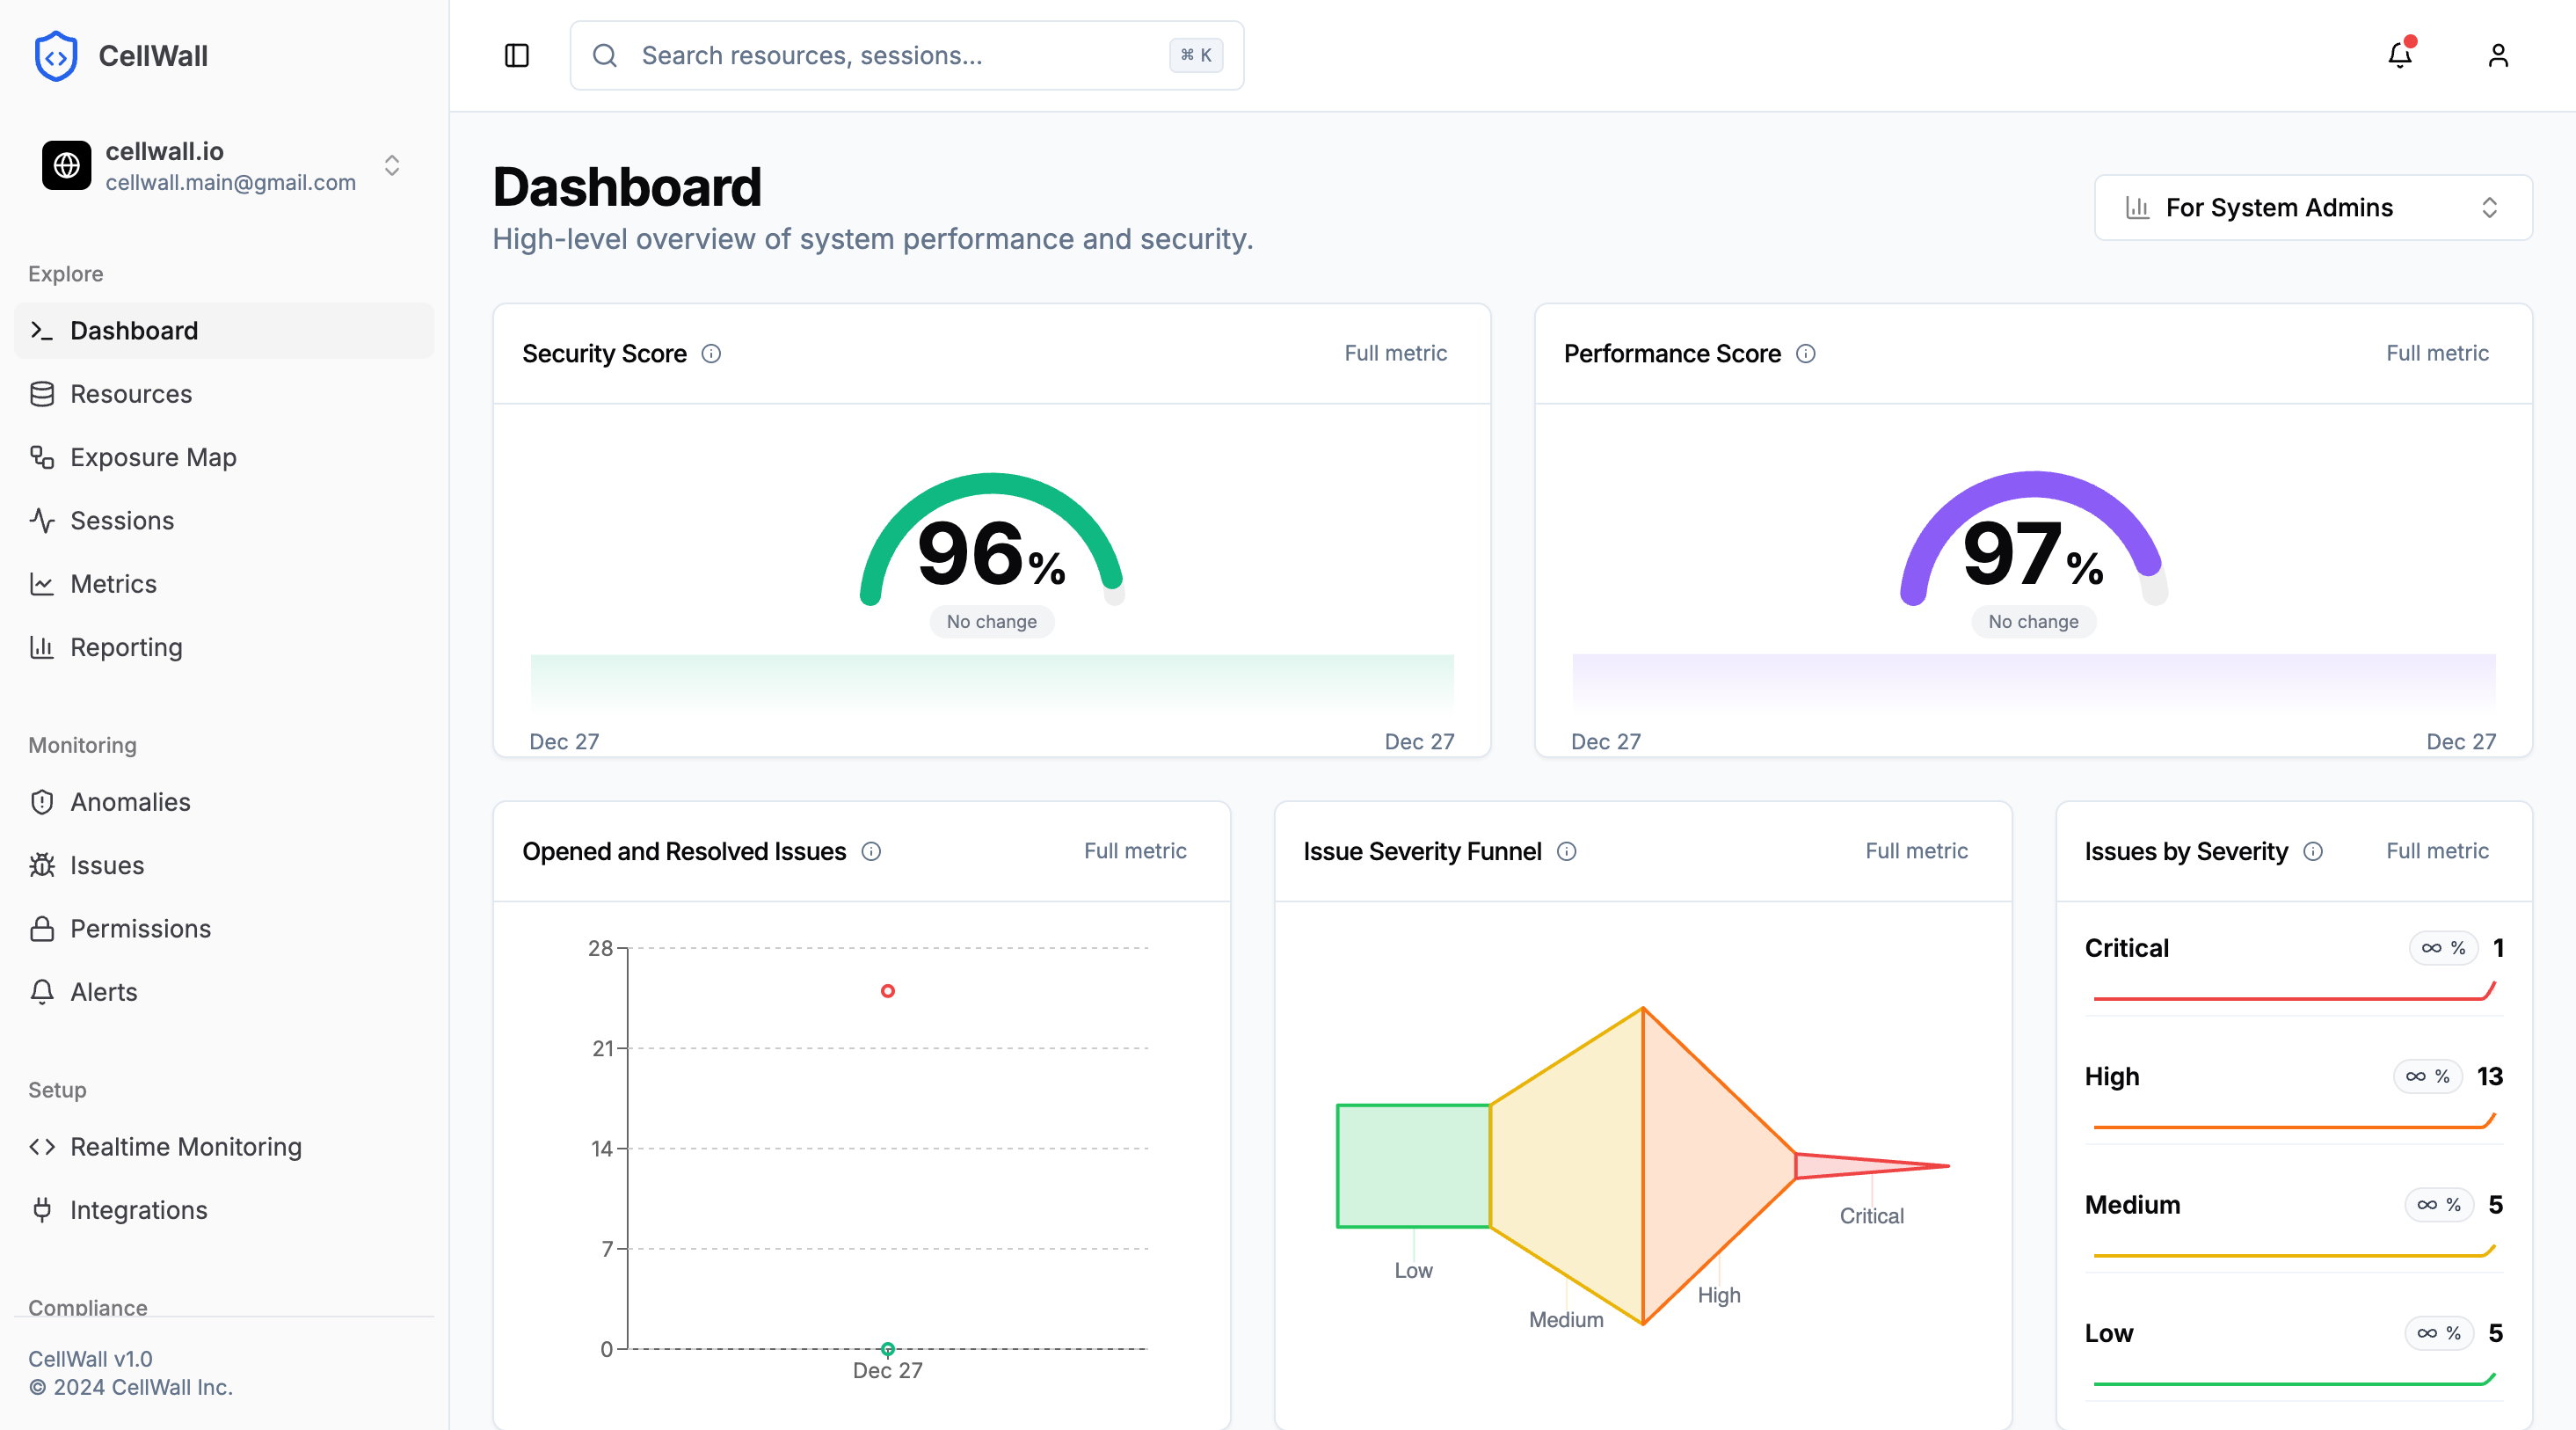Select Dashboard in the sidebar

coord(133,330)
